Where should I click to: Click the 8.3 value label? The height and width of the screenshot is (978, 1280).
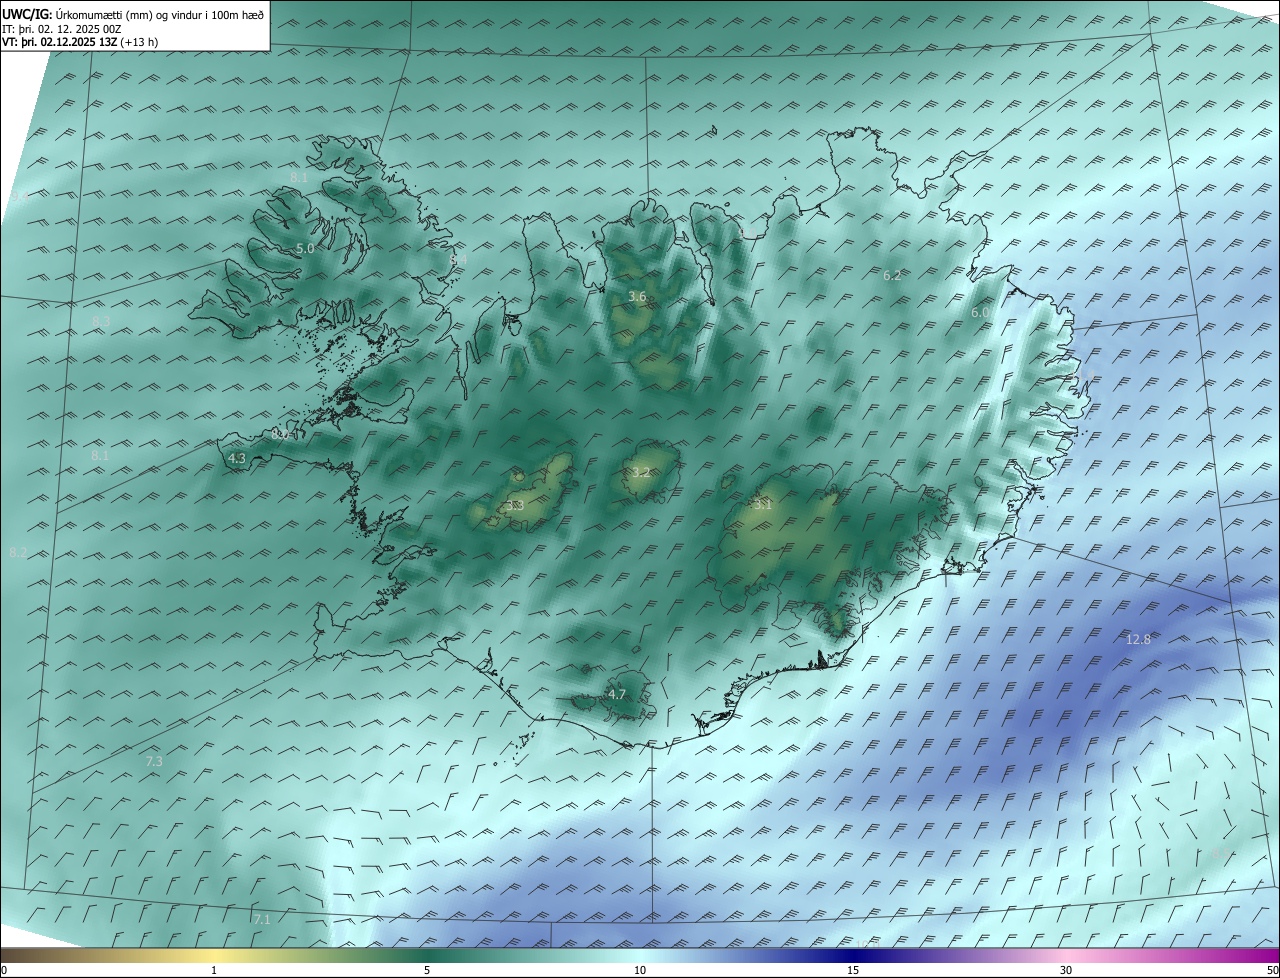point(101,321)
